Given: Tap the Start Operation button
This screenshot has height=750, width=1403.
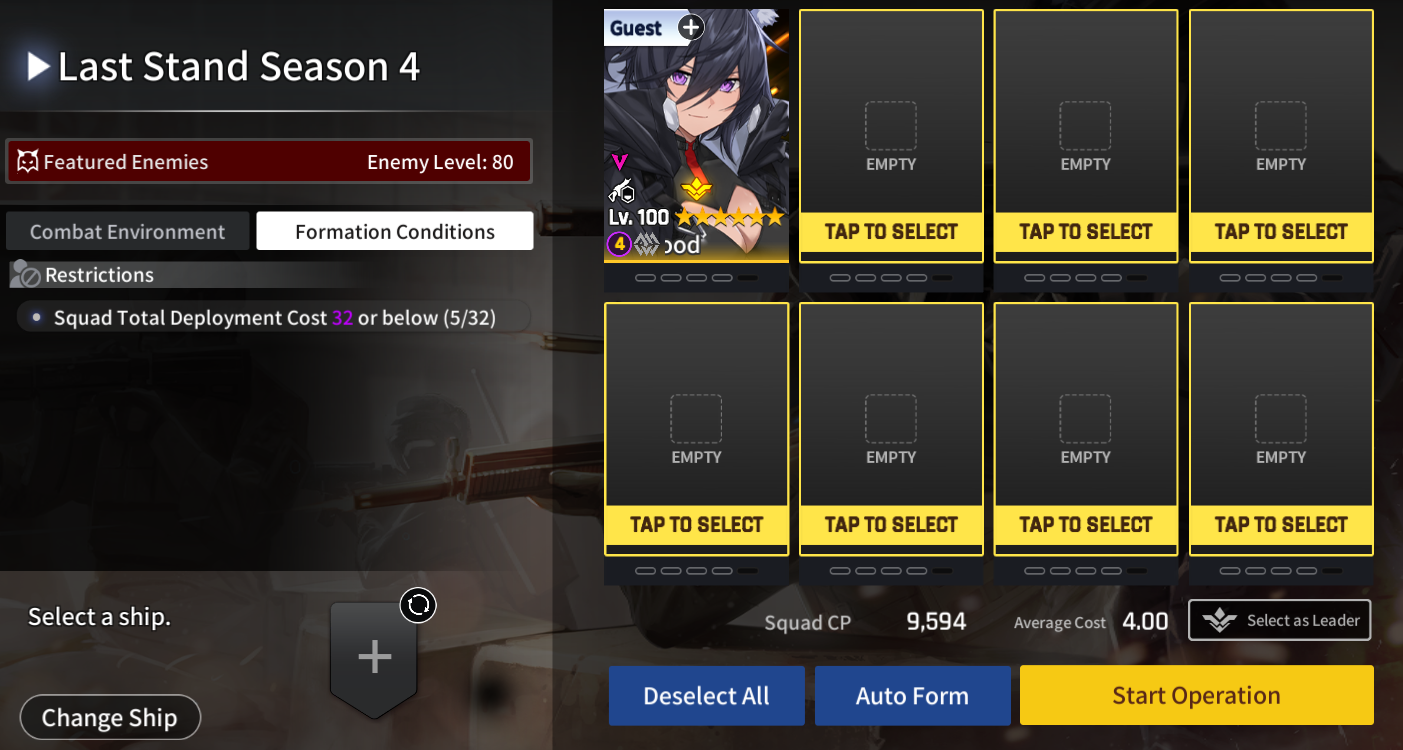Looking at the screenshot, I should tap(1197, 696).
